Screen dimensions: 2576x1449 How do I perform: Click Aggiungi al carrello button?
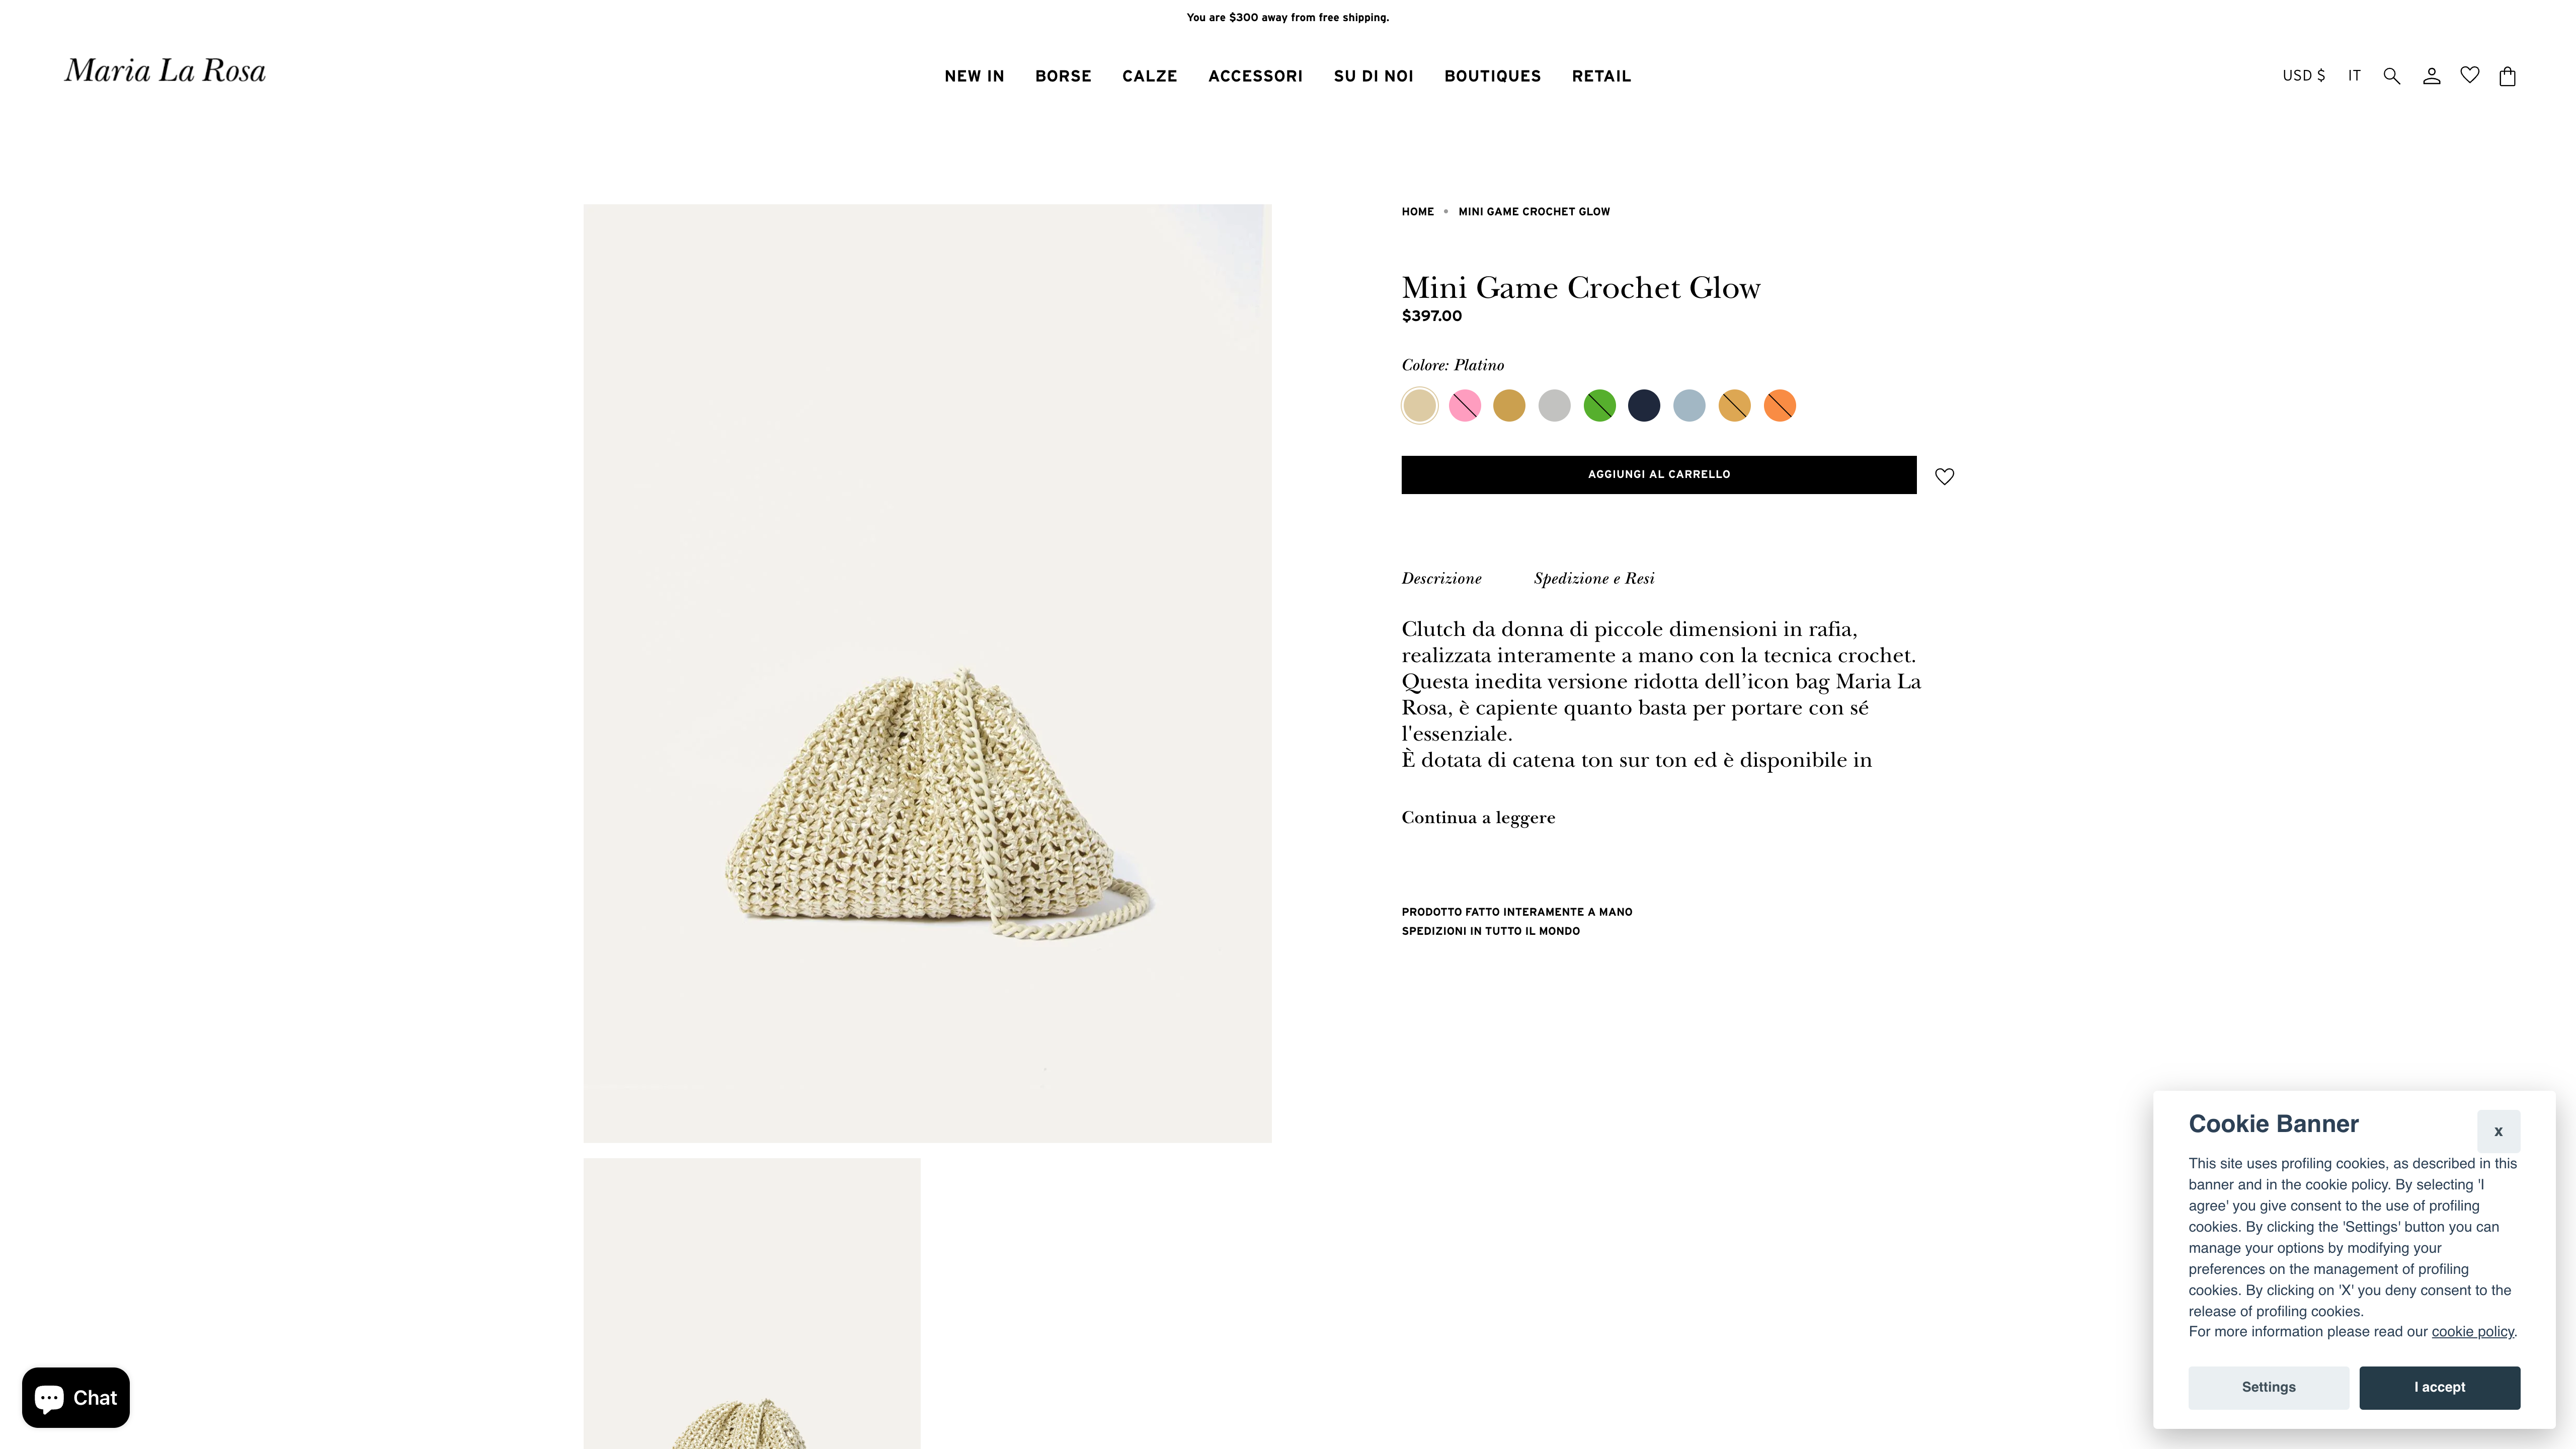(1659, 474)
